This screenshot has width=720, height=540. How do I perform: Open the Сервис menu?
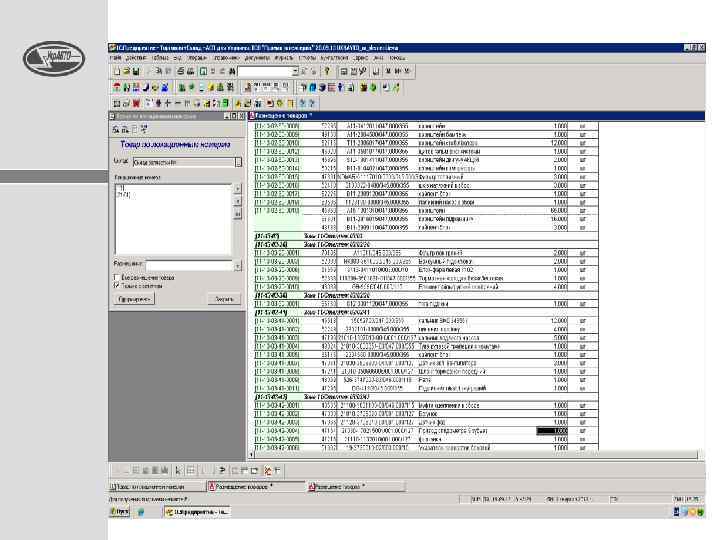360,58
